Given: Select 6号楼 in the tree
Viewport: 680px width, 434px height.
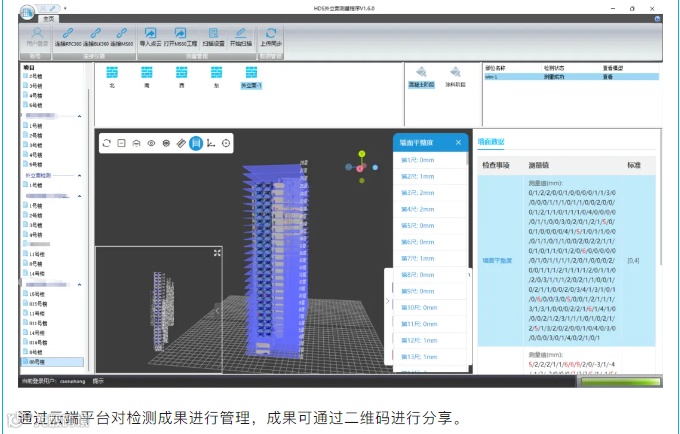Looking at the screenshot, I should coord(33,105).
